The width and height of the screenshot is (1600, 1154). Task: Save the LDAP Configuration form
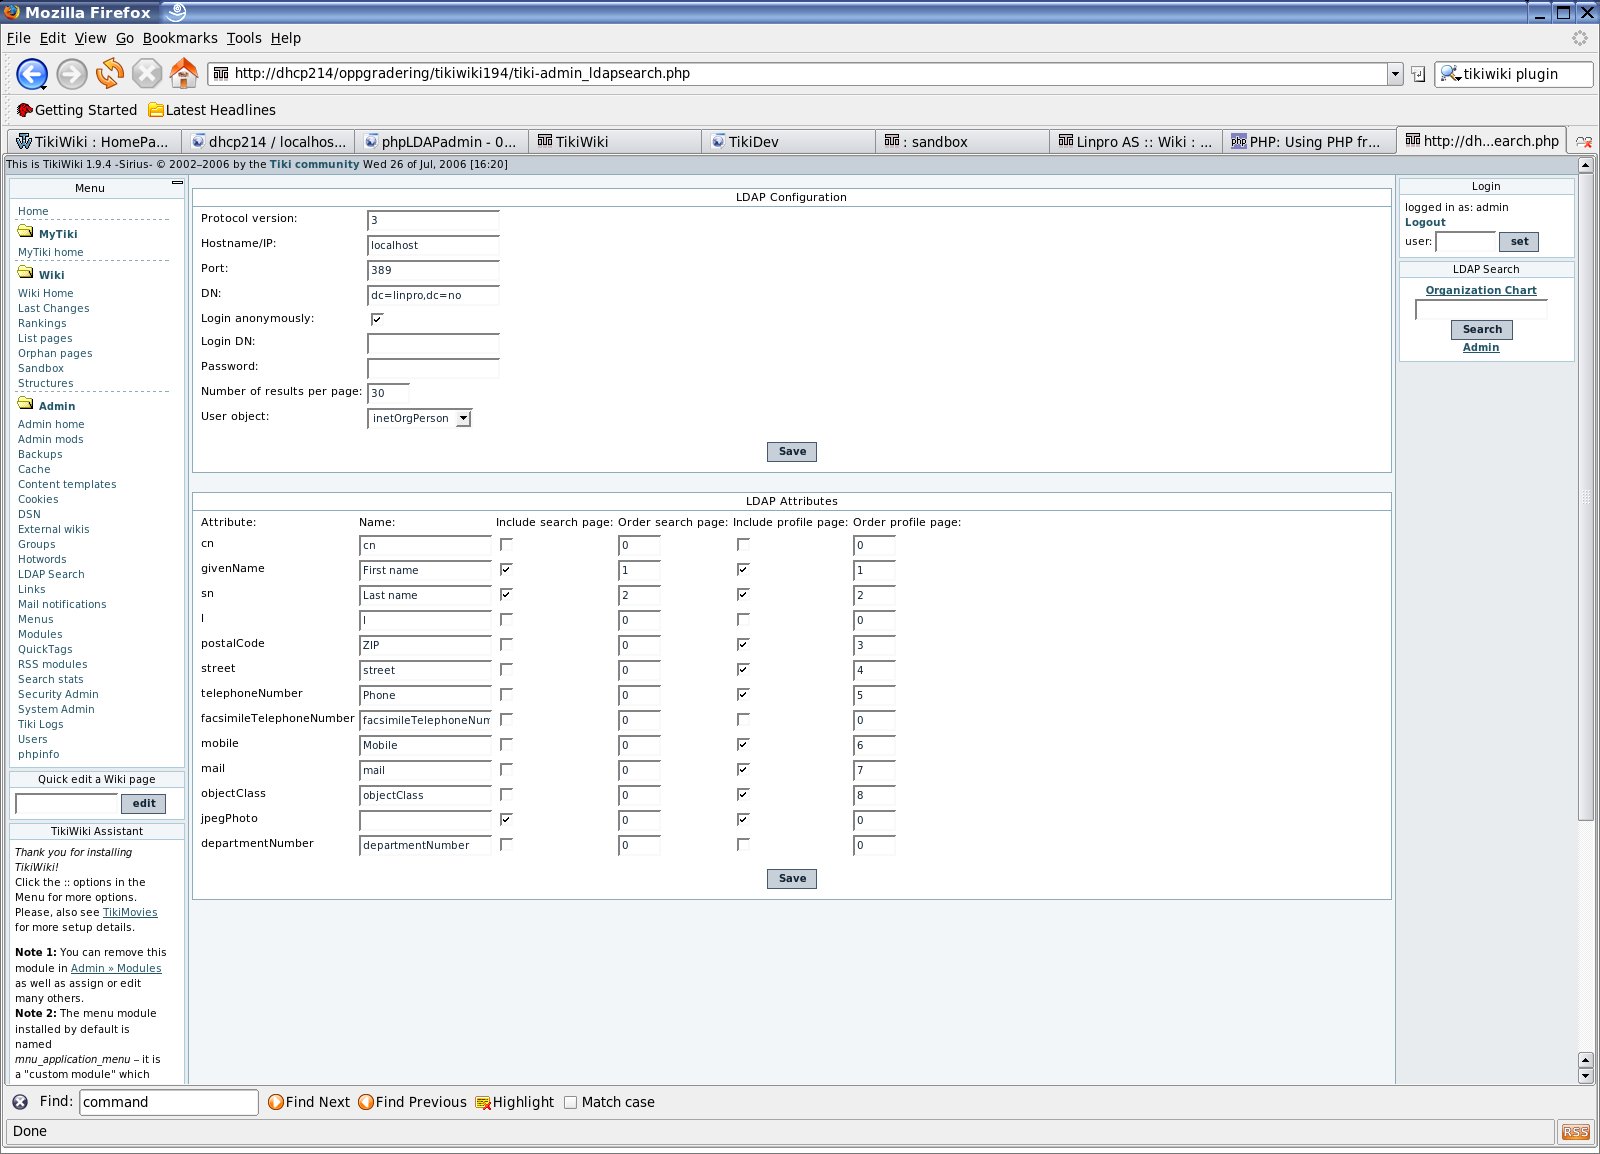coord(792,452)
